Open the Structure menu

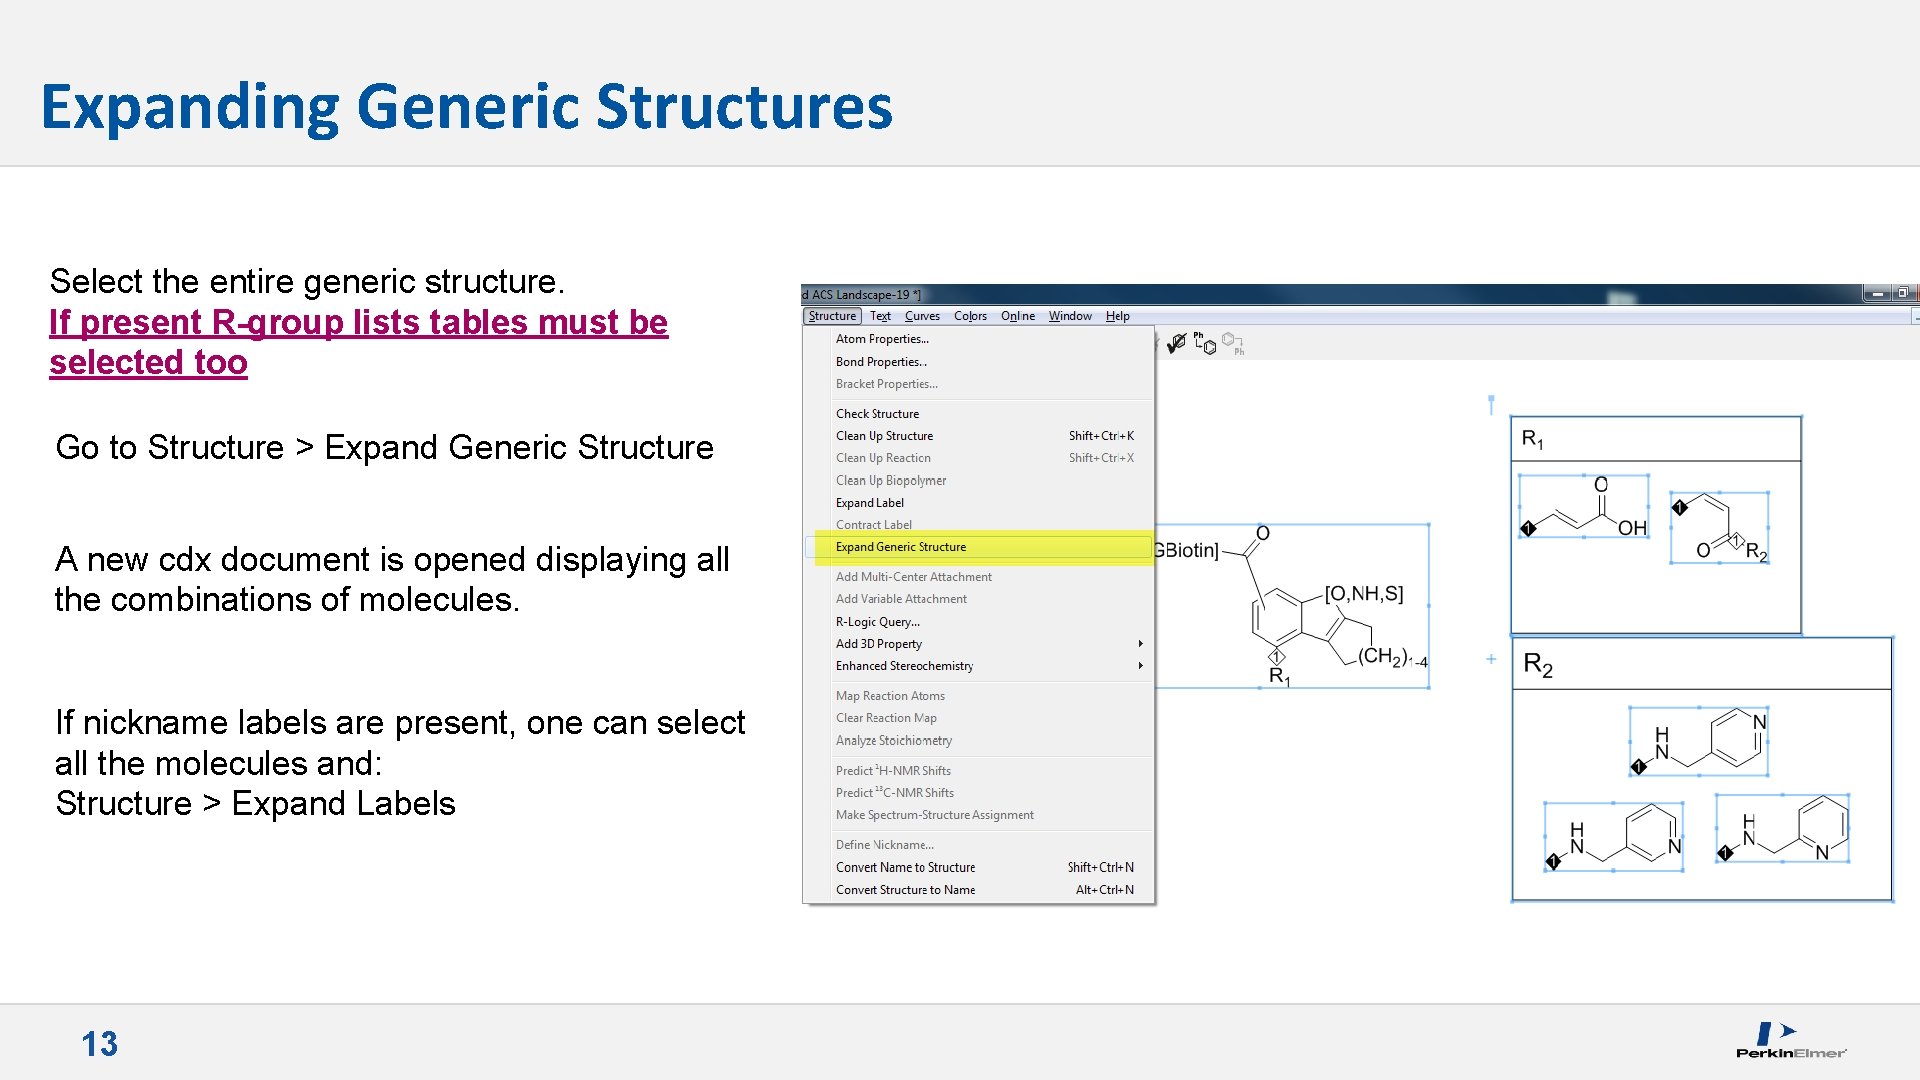(x=832, y=316)
